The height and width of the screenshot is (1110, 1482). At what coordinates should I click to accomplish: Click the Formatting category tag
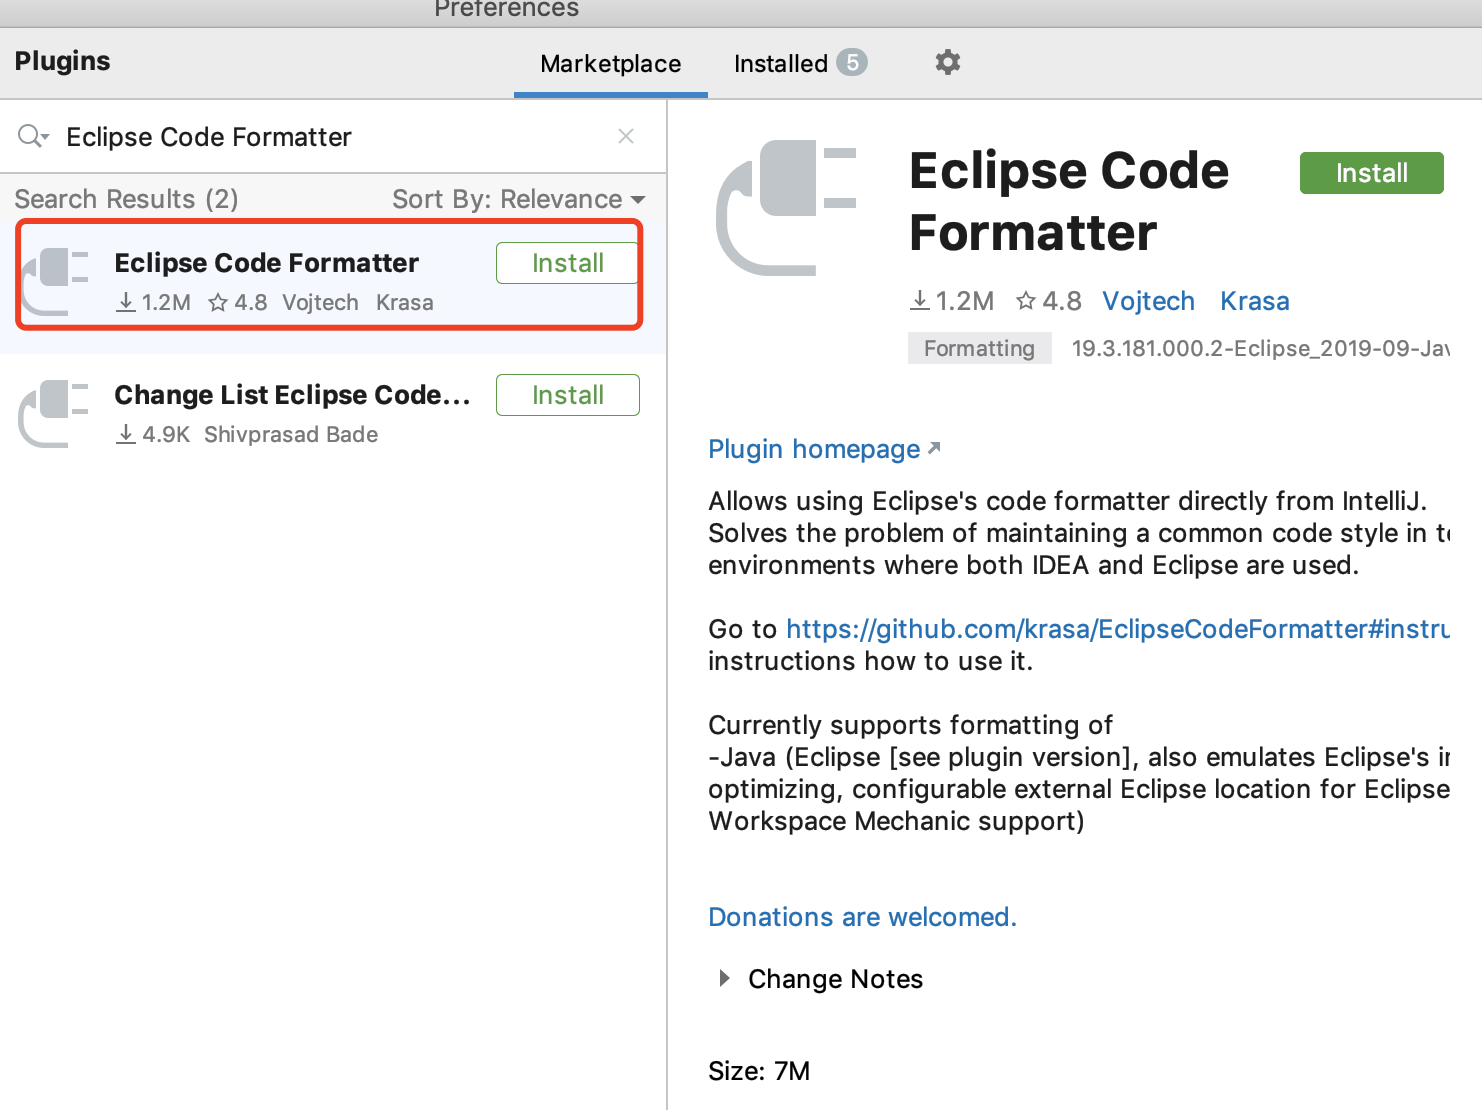pos(979,348)
